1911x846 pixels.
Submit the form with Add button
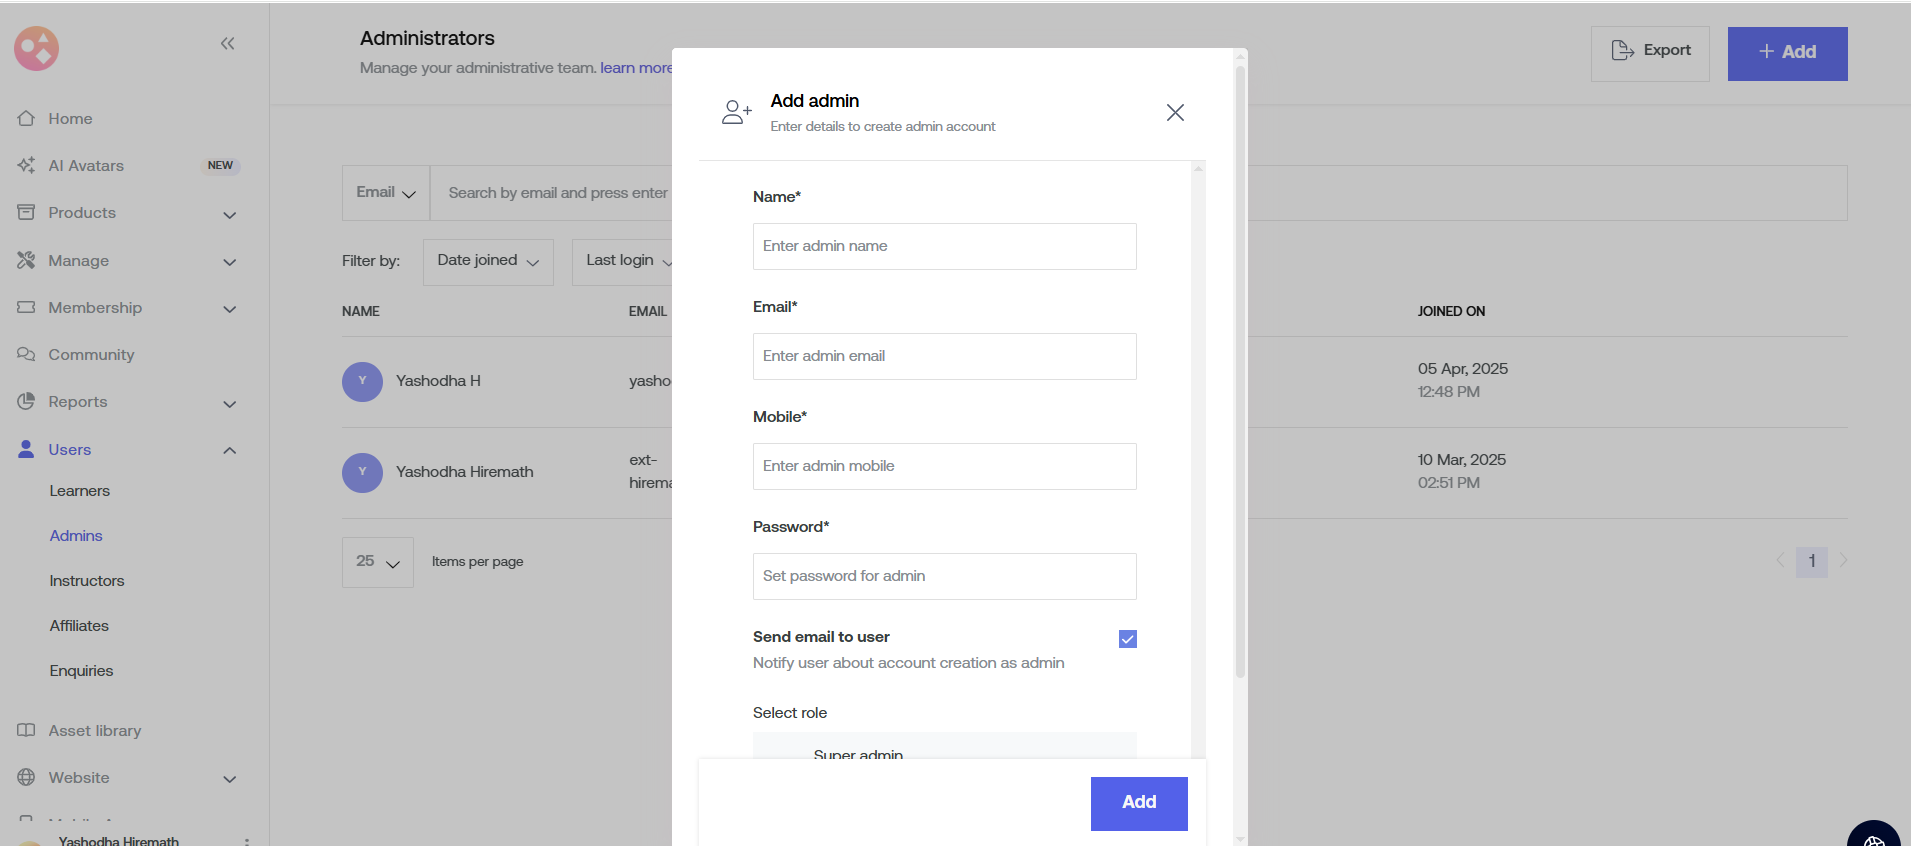pos(1138,803)
